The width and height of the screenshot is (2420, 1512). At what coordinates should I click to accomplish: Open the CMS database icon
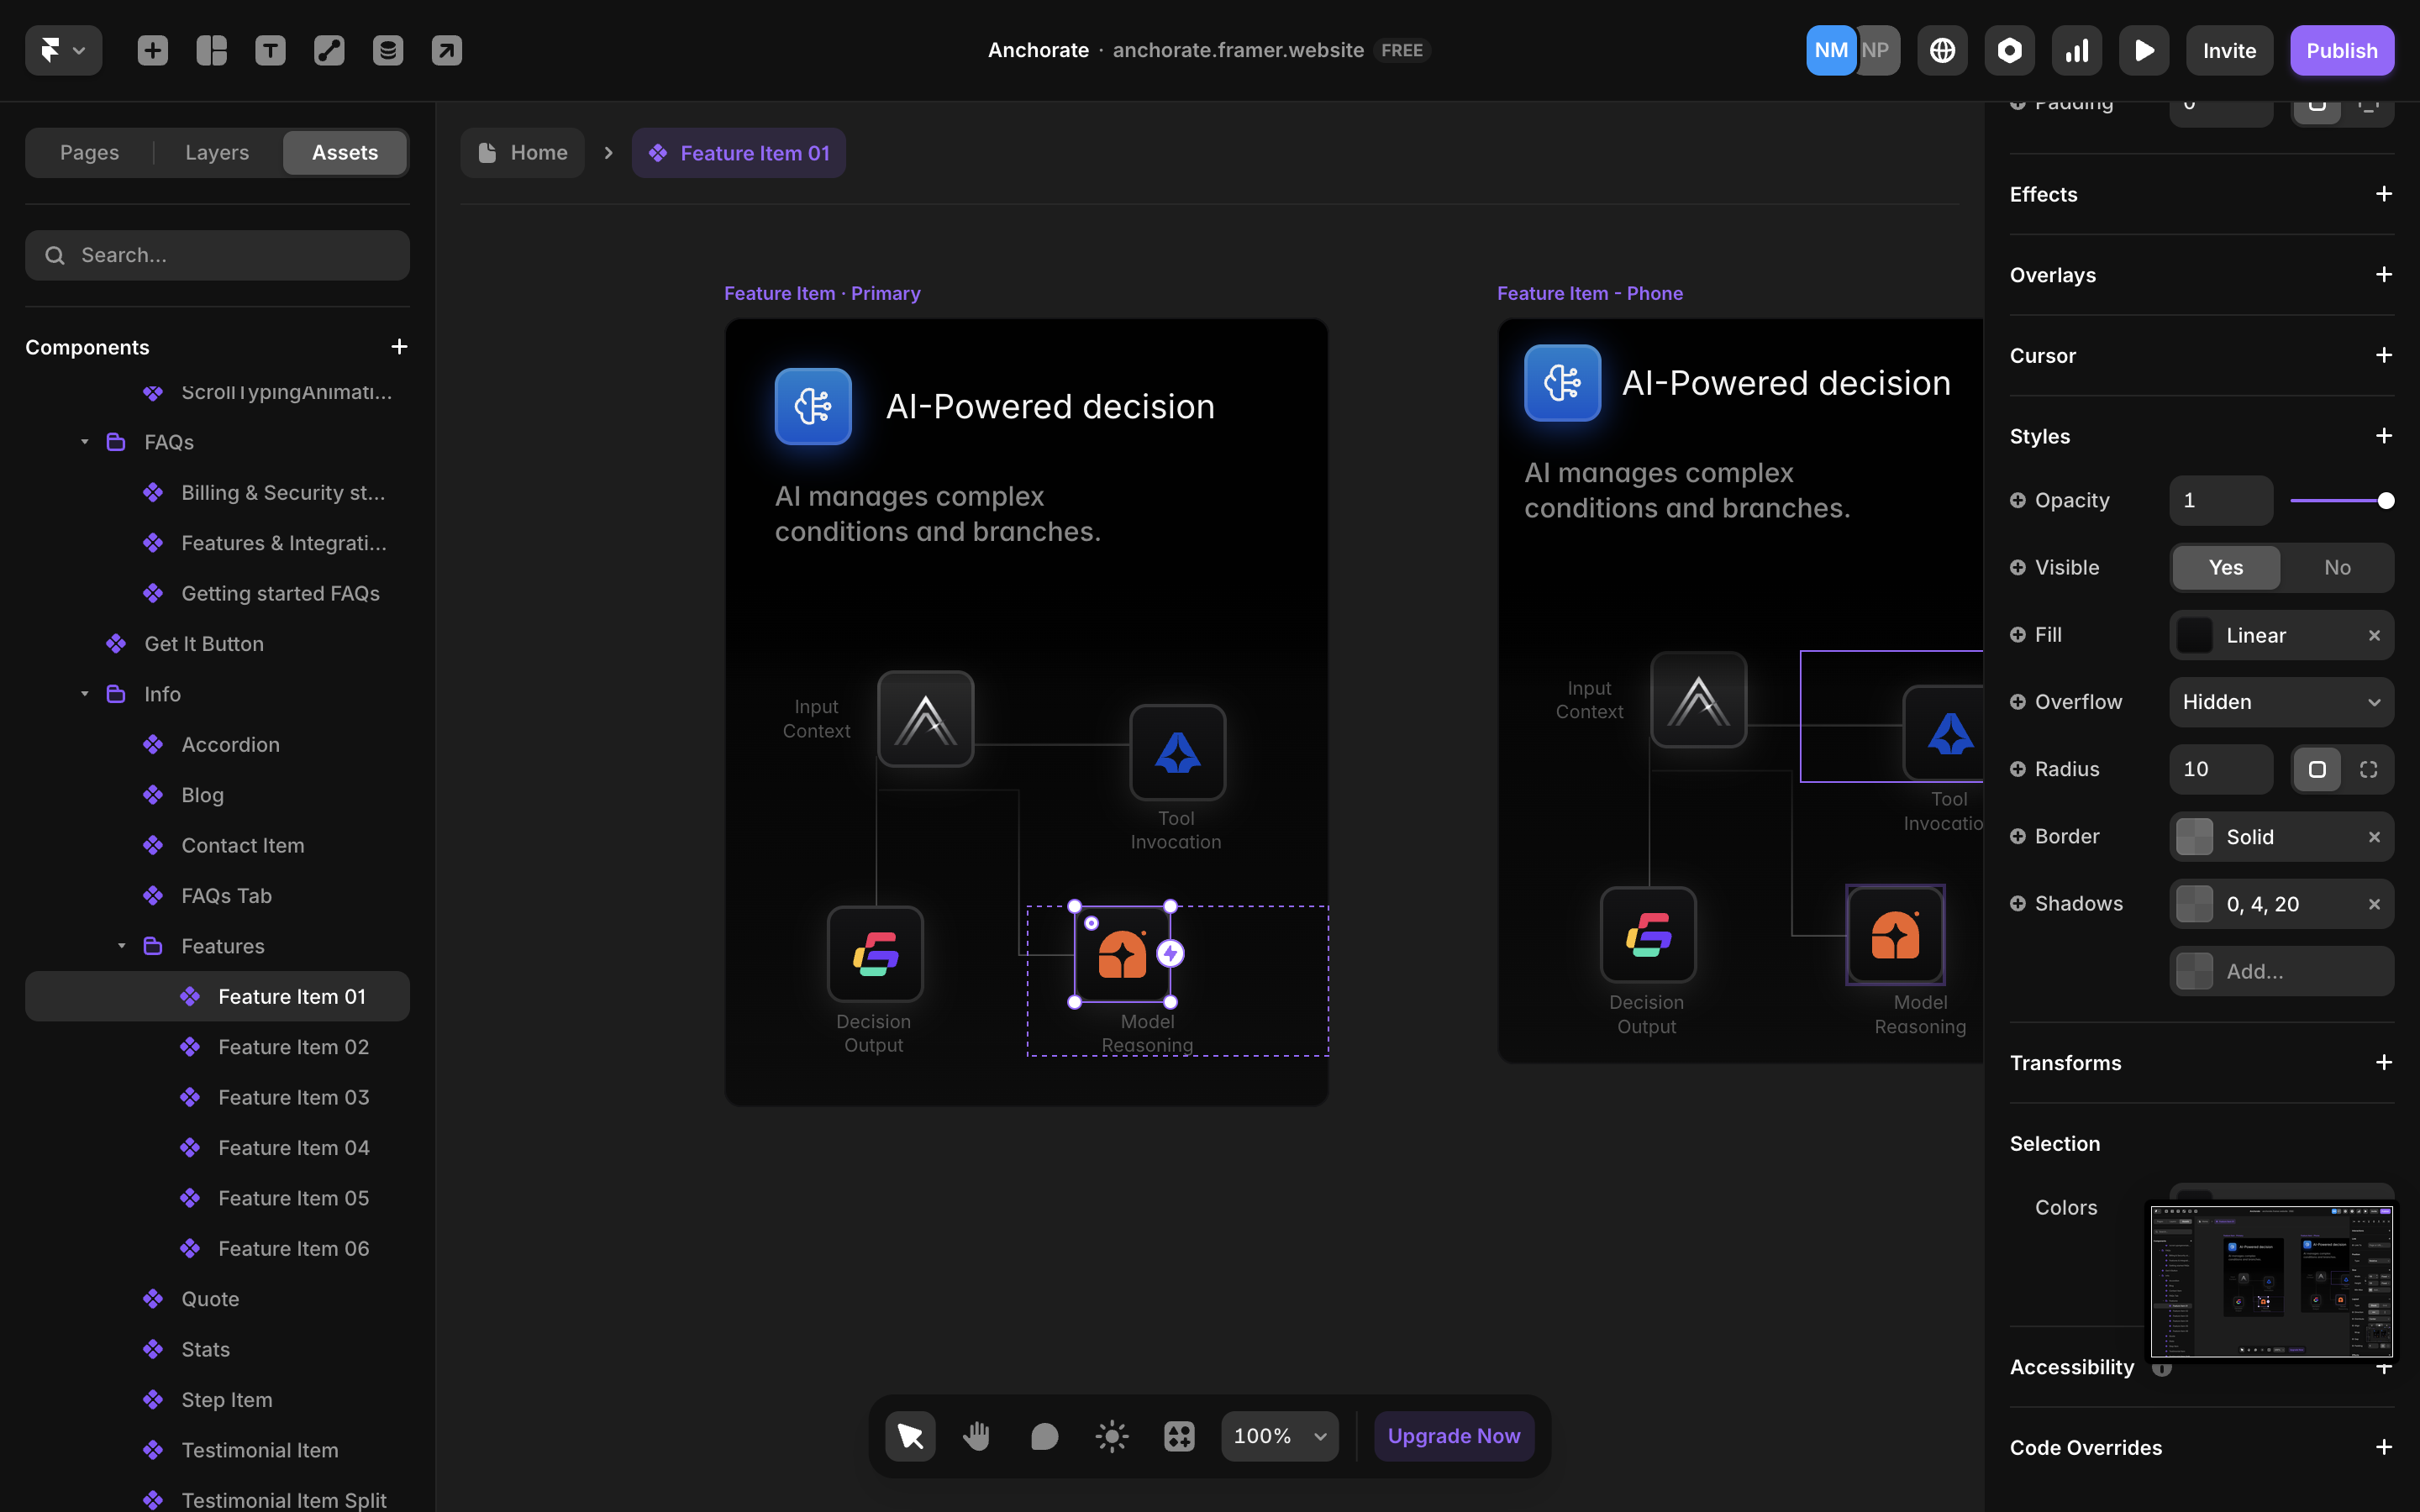(388, 50)
